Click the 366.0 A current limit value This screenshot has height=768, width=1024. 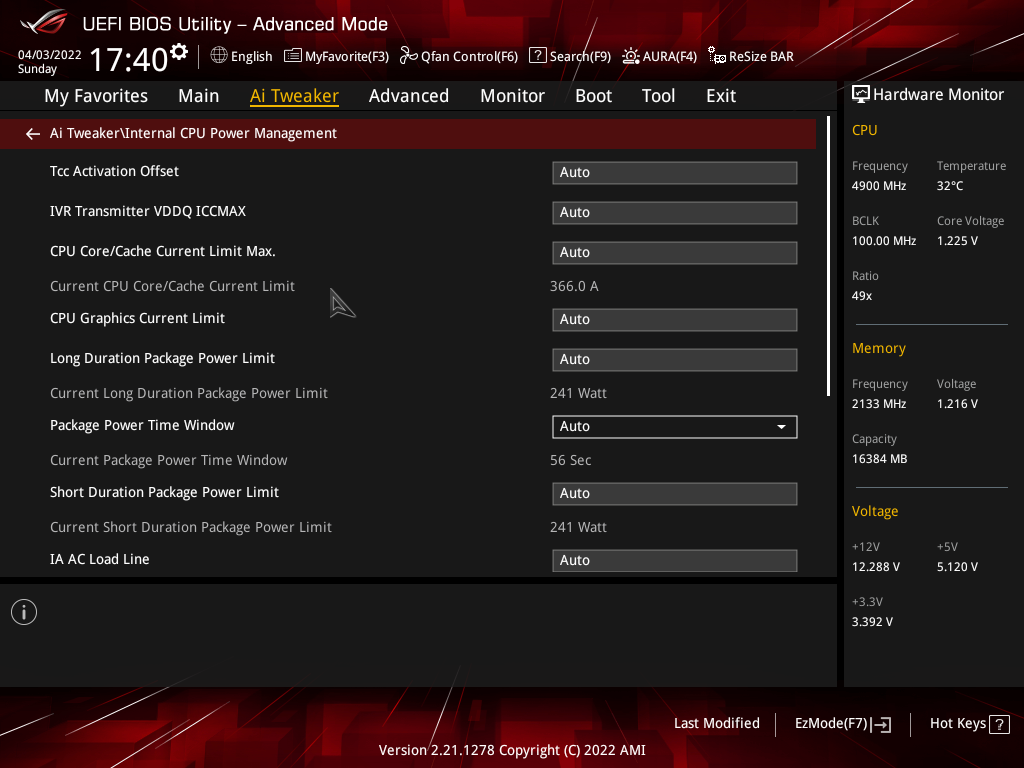pos(574,286)
